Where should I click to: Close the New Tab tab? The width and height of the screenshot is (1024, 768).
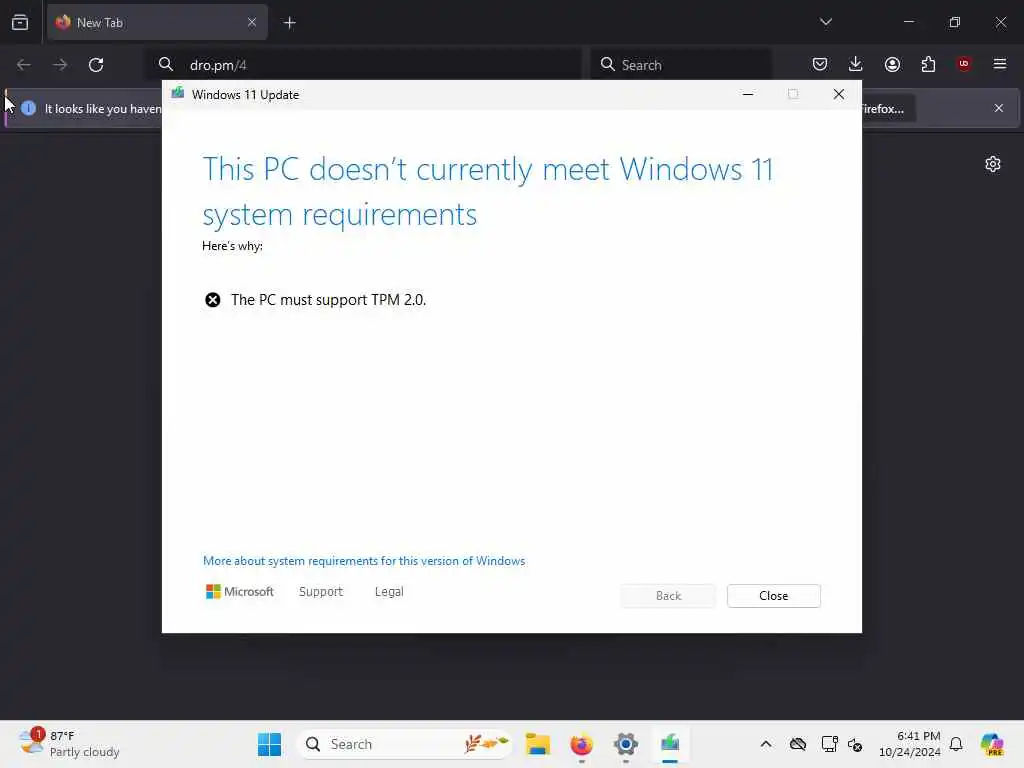pyautogui.click(x=252, y=22)
